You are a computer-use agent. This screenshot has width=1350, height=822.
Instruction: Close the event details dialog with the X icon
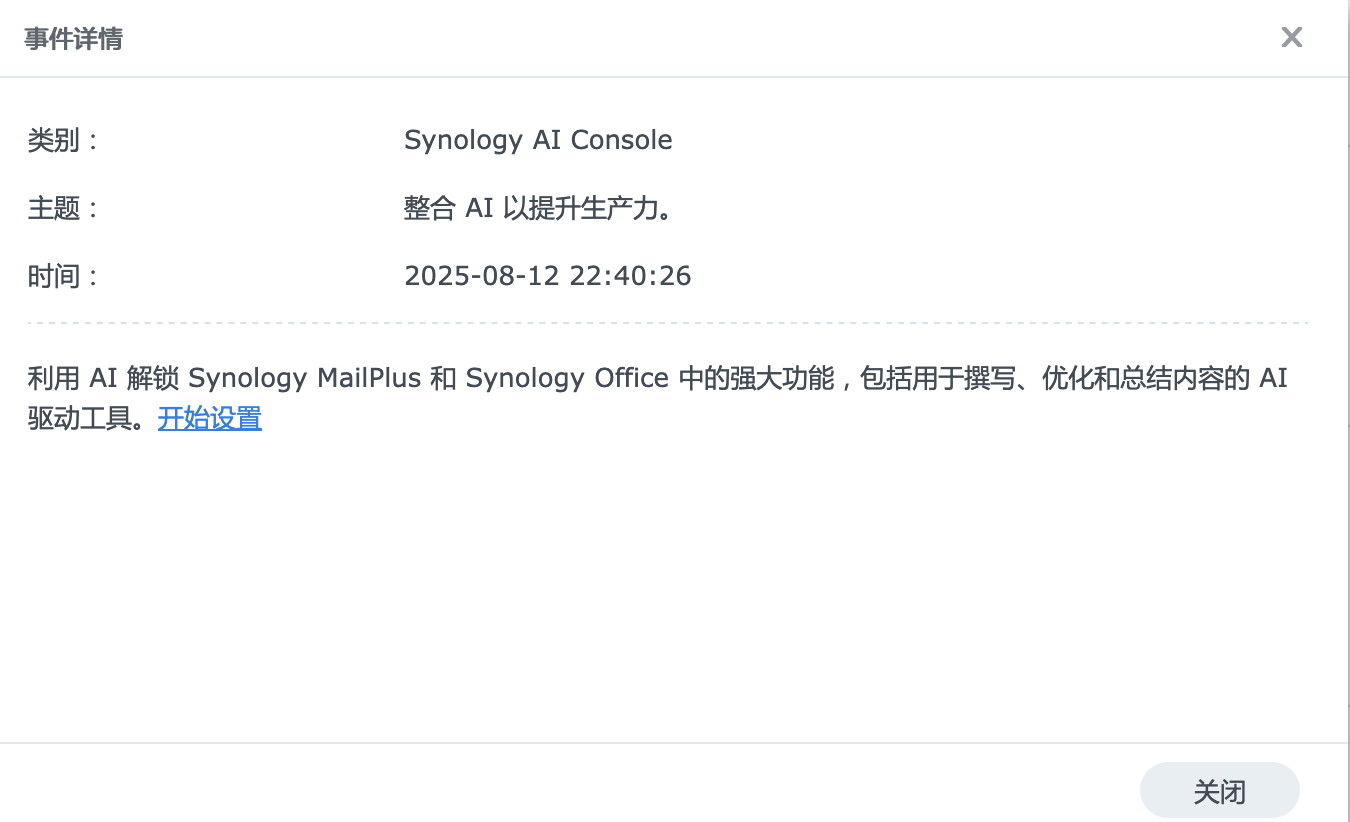(1291, 38)
